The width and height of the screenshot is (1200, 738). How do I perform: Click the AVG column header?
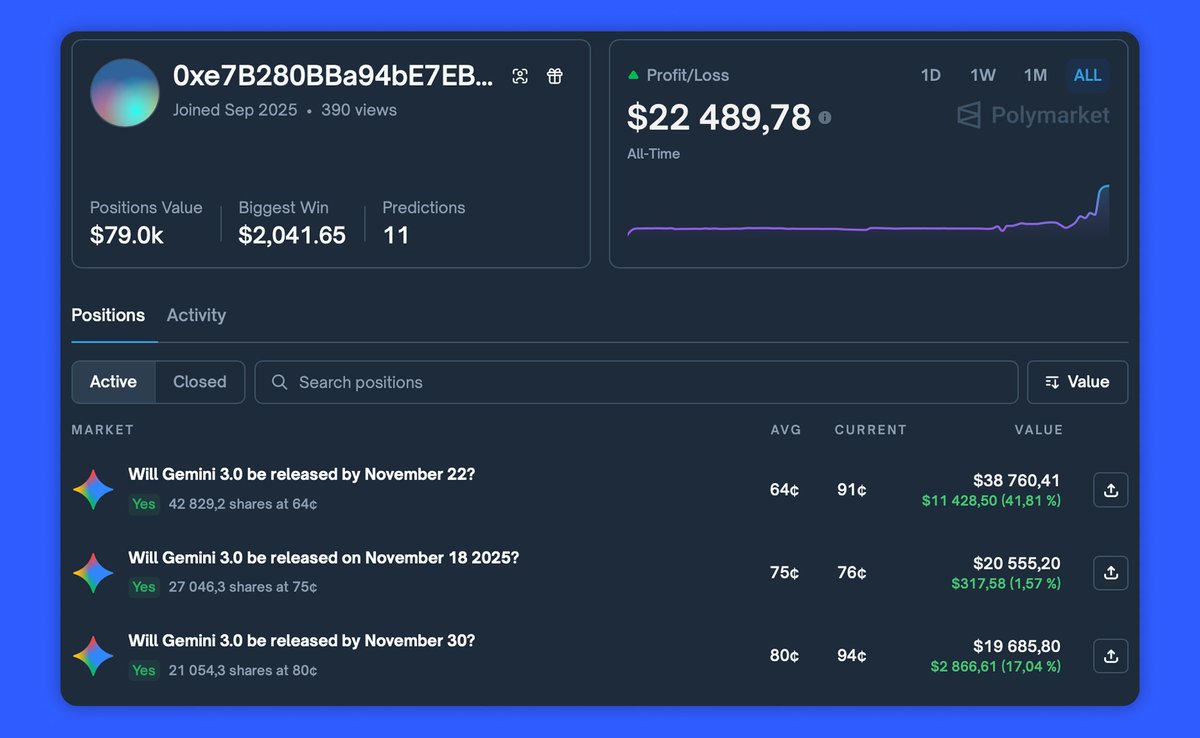pyautogui.click(x=786, y=430)
